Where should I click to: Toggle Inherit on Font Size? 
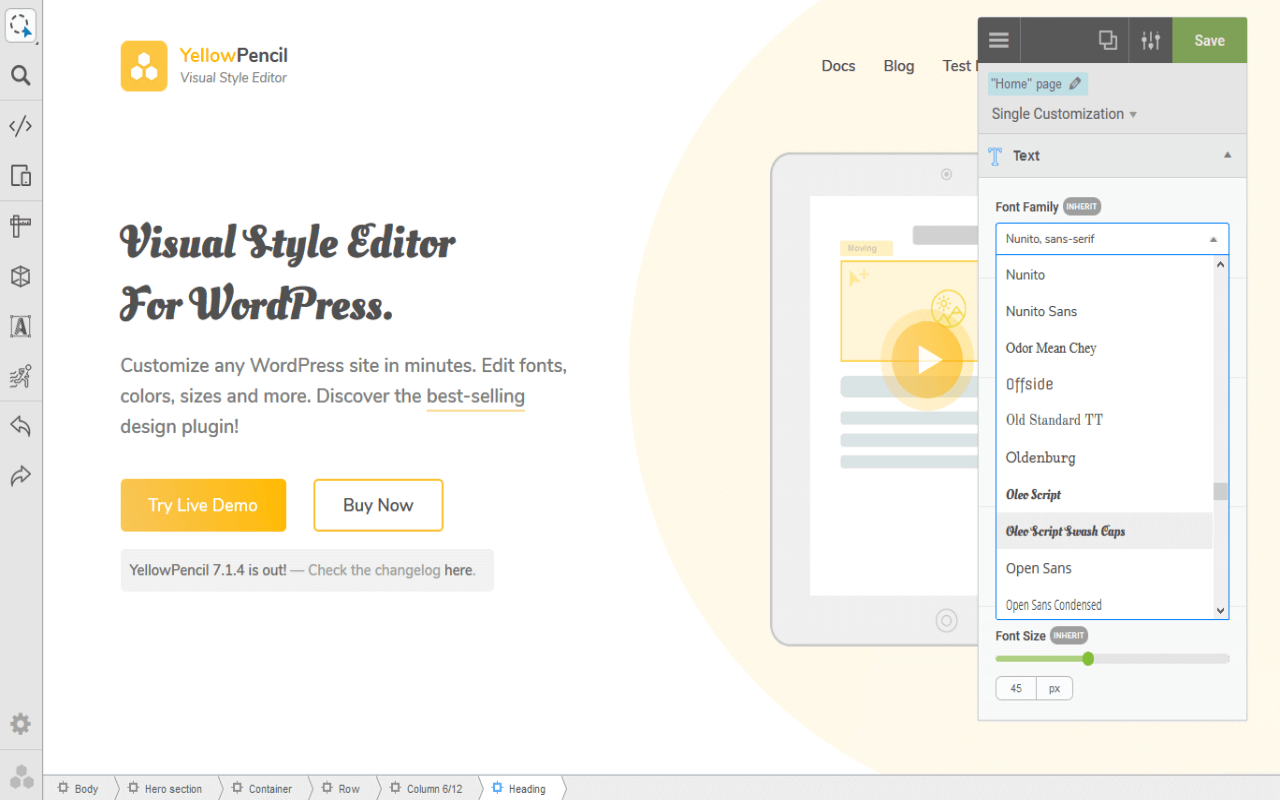1069,635
